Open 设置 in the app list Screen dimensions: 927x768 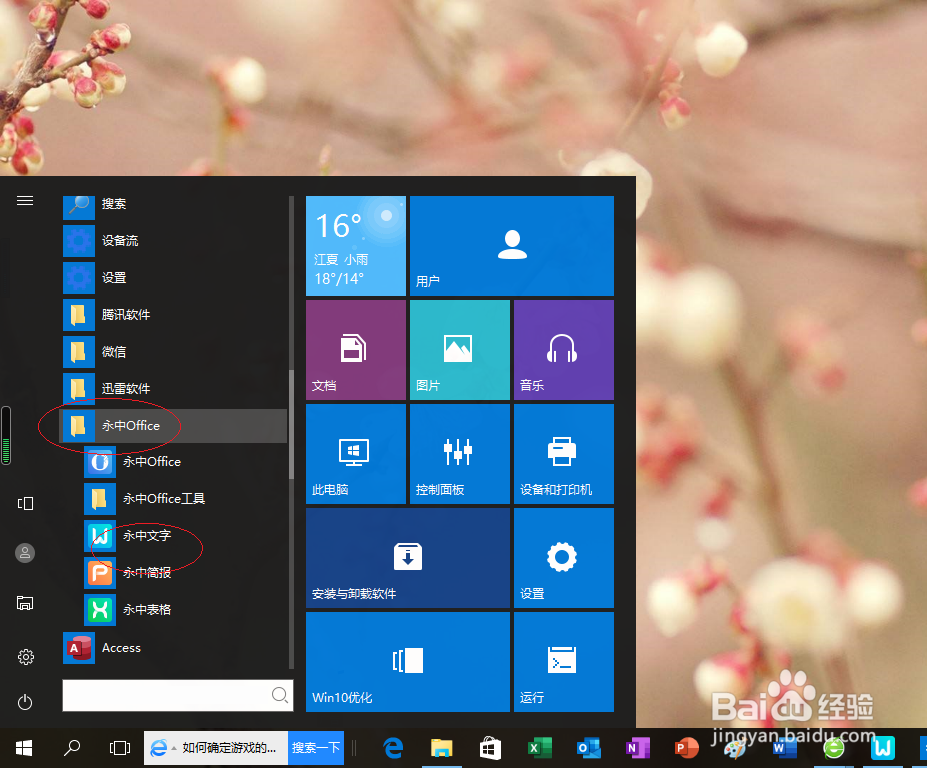174,278
